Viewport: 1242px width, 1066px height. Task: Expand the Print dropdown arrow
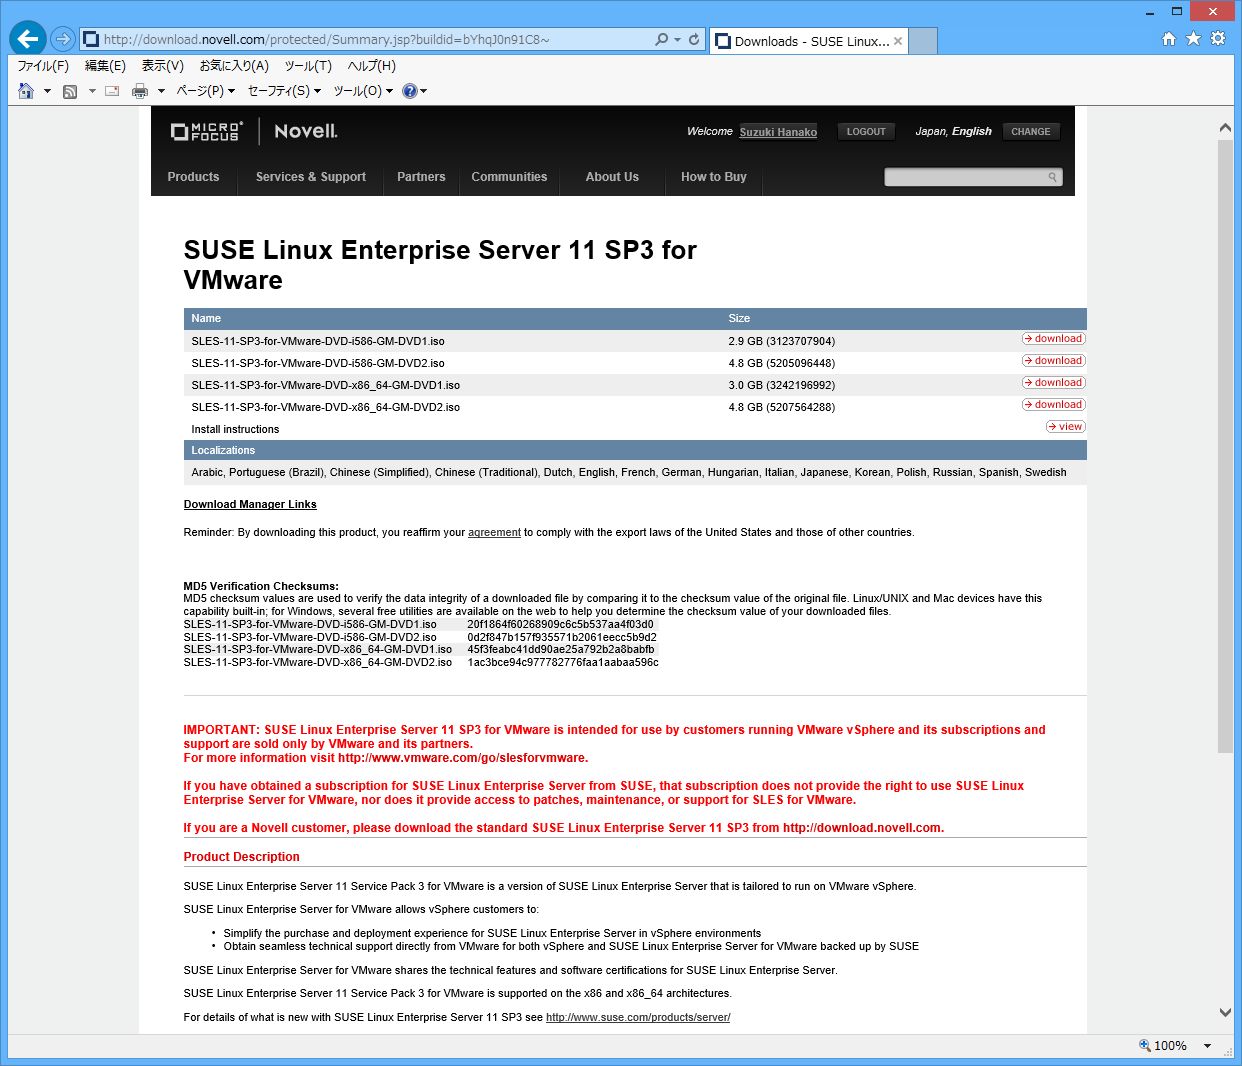[161, 91]
